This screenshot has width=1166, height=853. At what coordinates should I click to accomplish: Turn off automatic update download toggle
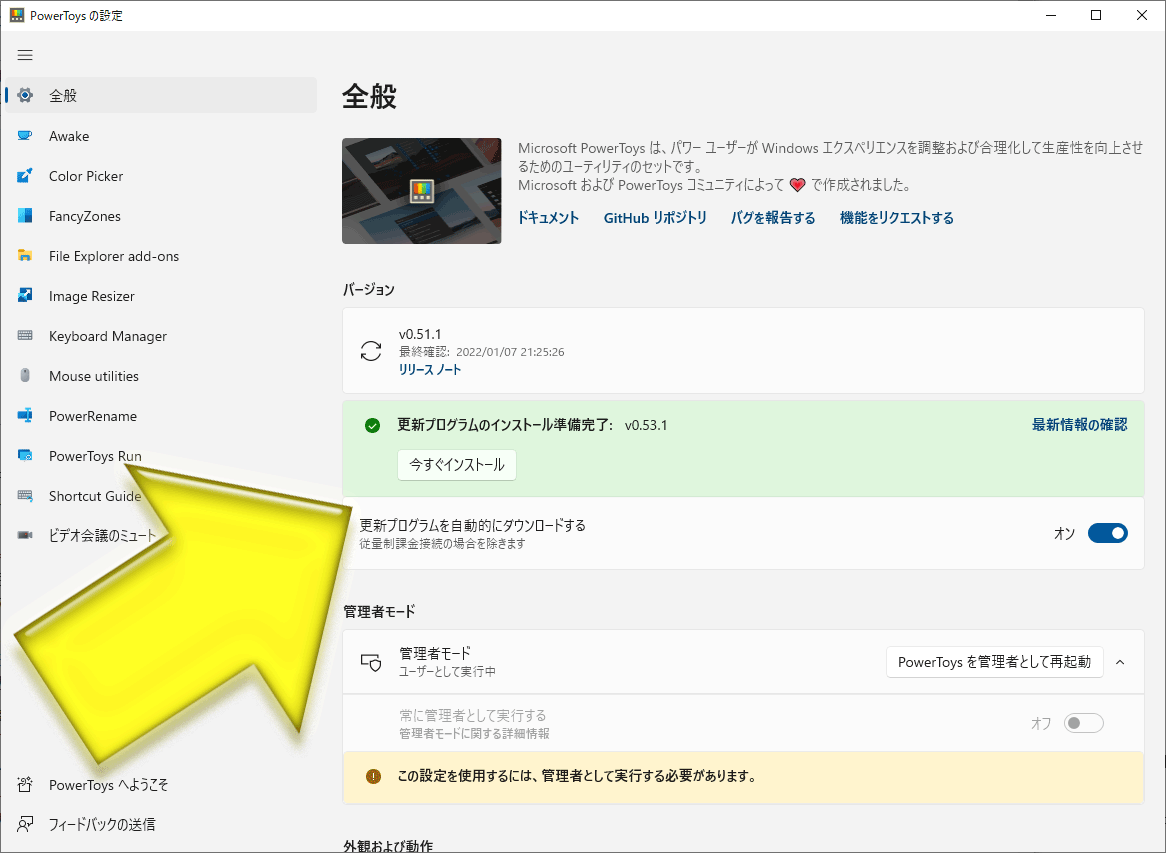(1108, 533)
